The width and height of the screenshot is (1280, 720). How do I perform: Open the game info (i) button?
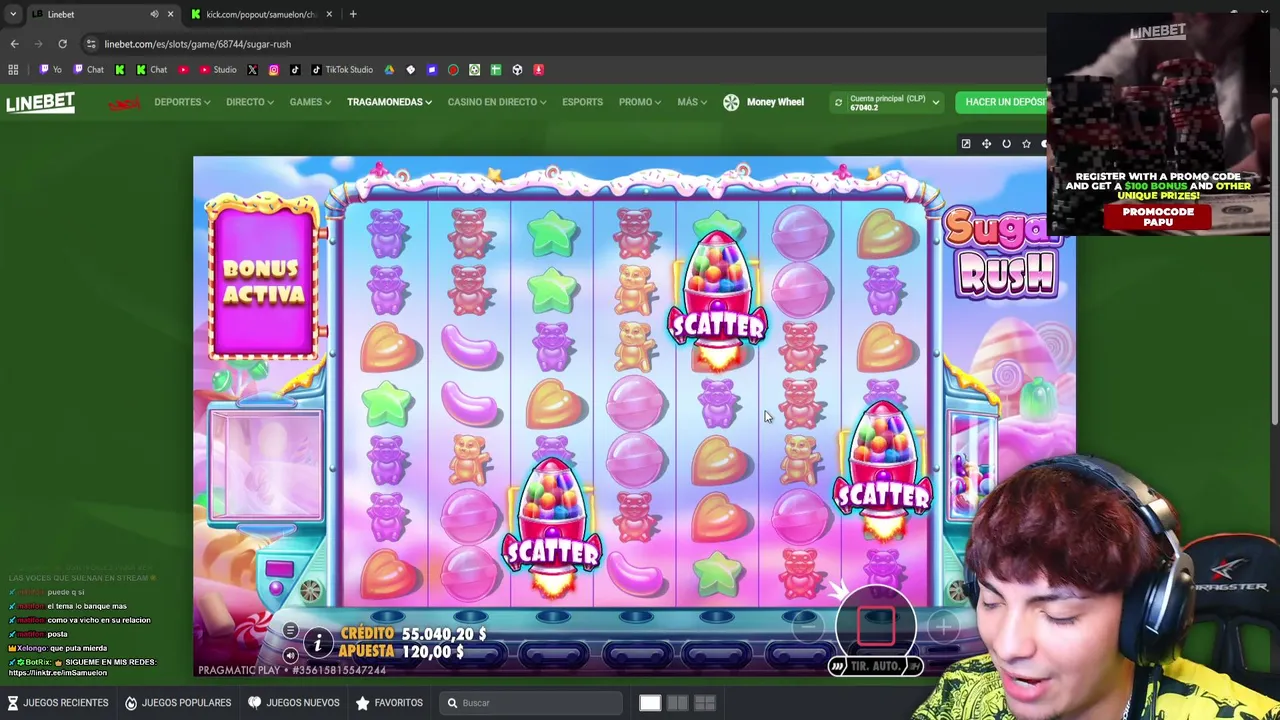(x=318, y=643)
